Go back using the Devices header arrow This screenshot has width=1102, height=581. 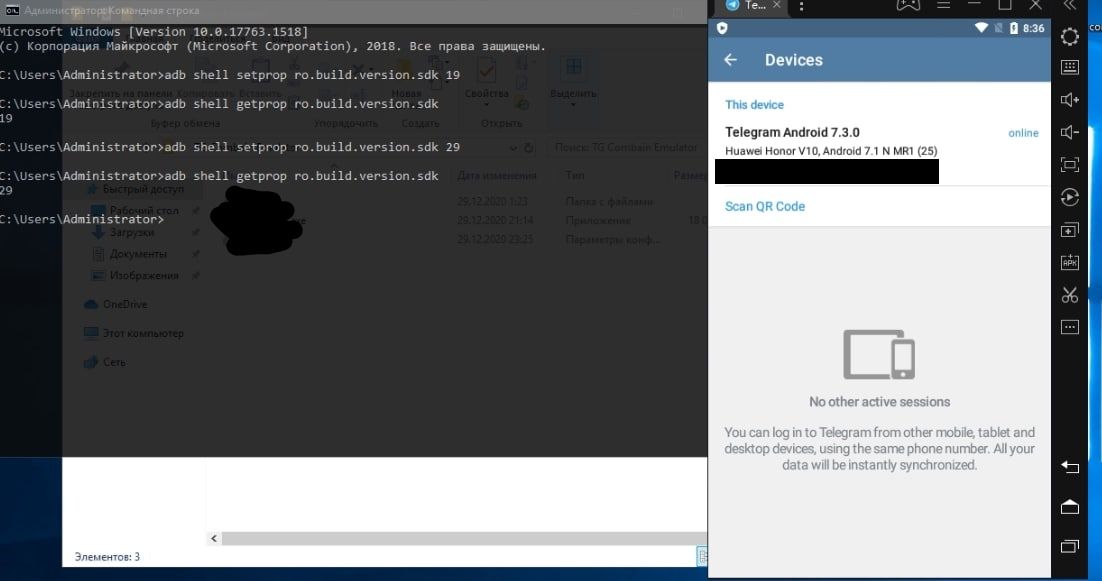tap(731, 60)
